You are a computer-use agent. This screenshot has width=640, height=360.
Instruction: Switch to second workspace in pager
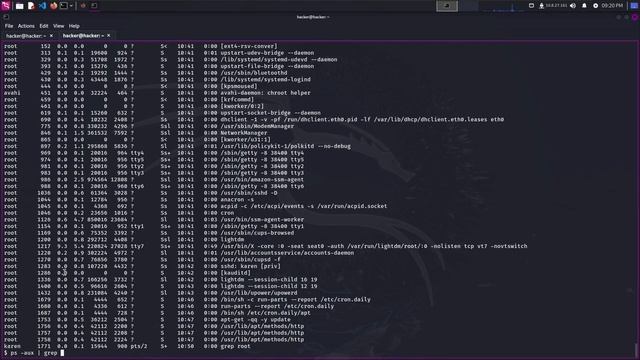(469, 6)
